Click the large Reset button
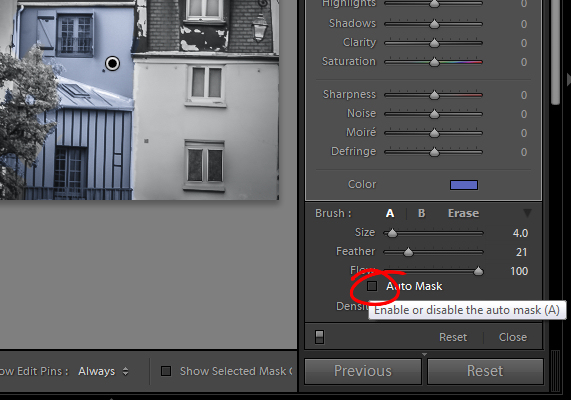Viewport: 571px width, 400px height. click(485, 371)
